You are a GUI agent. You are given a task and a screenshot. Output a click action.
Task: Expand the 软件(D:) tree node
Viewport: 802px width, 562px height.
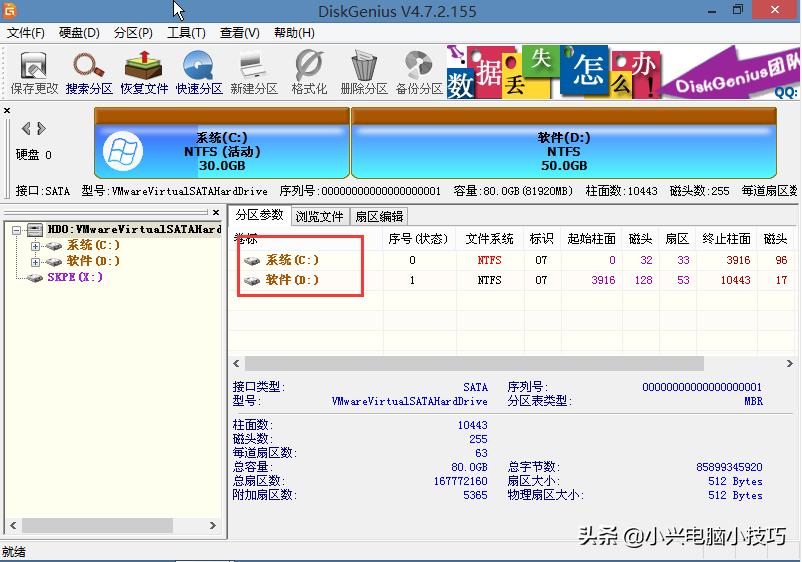tap(35, 262)
